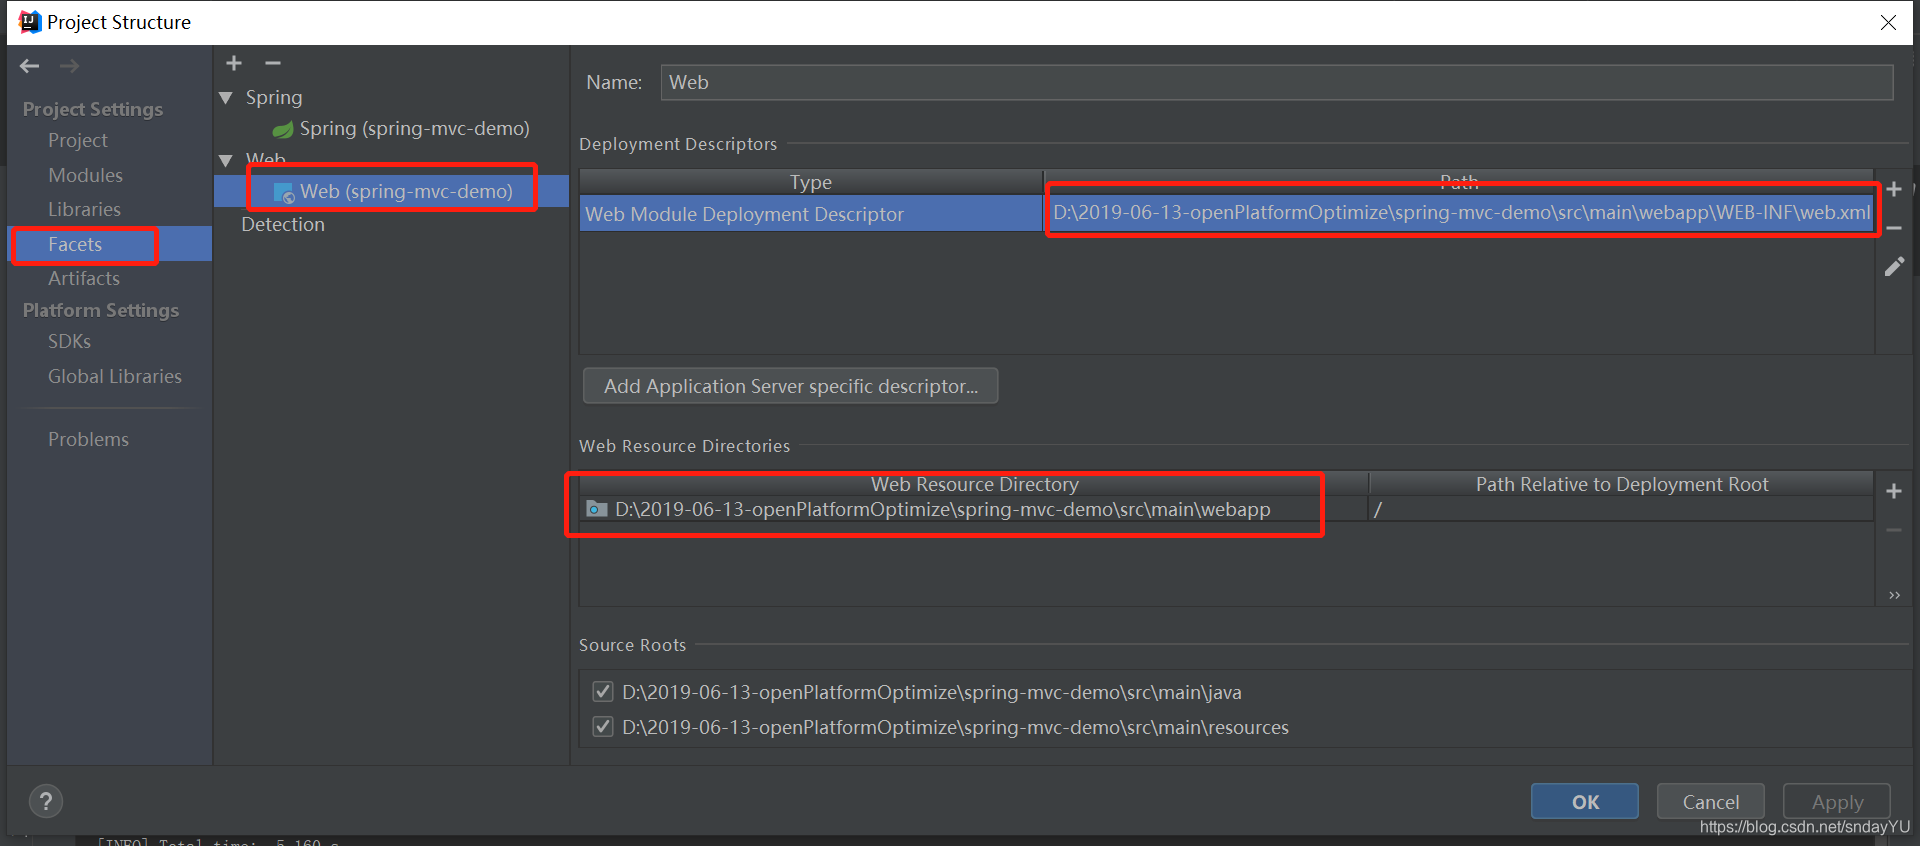
Task: Close the Project Structure dialog
Action: click(x=1888, y=22)
